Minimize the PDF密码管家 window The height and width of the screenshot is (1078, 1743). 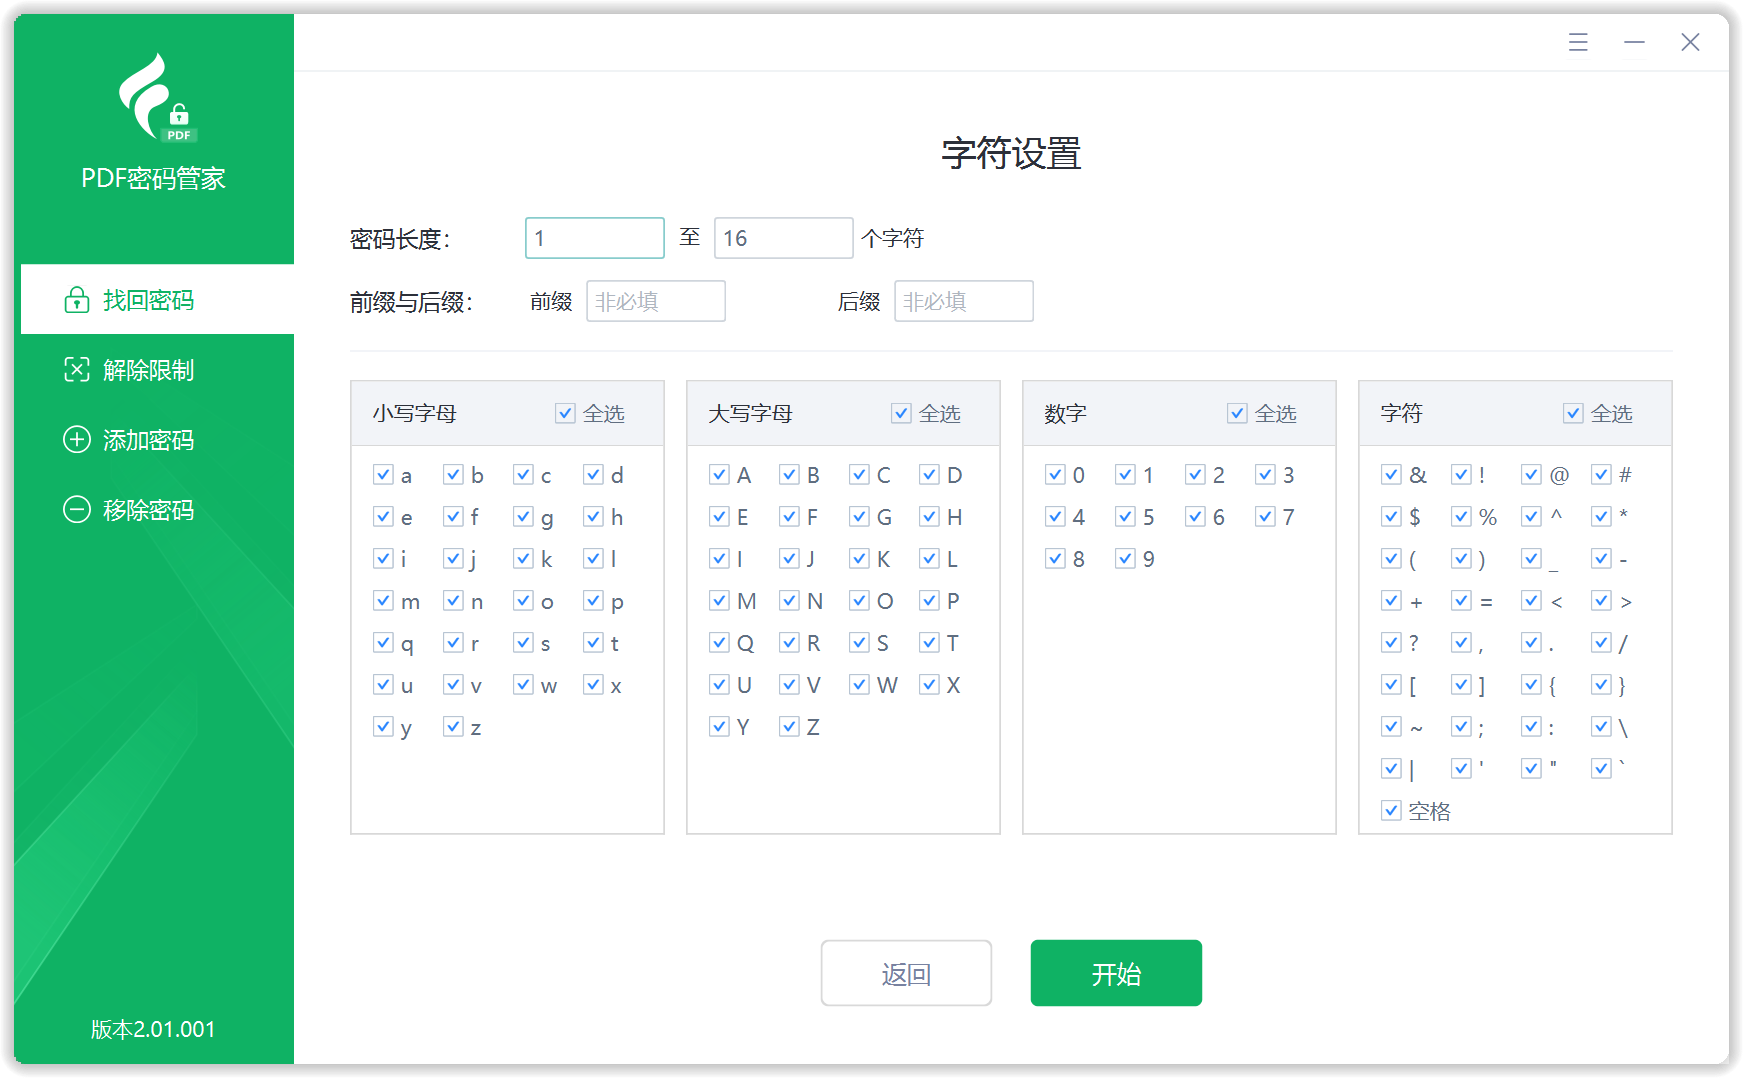point(1634,42)
